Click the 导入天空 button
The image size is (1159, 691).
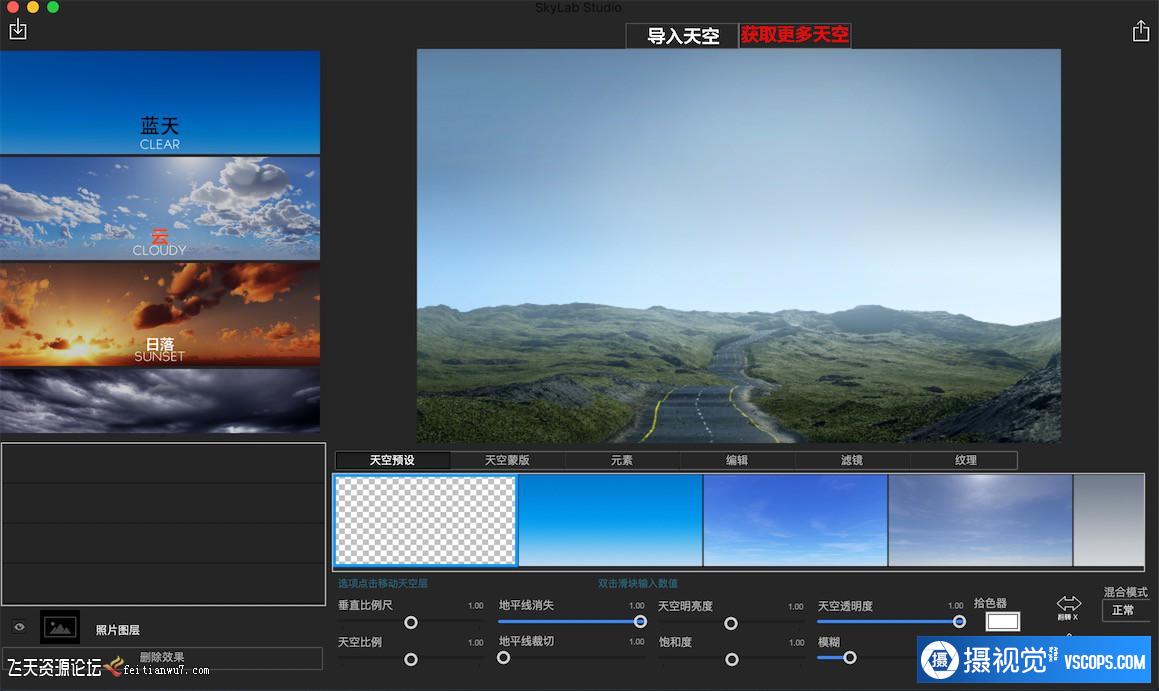tap(682, 36)
